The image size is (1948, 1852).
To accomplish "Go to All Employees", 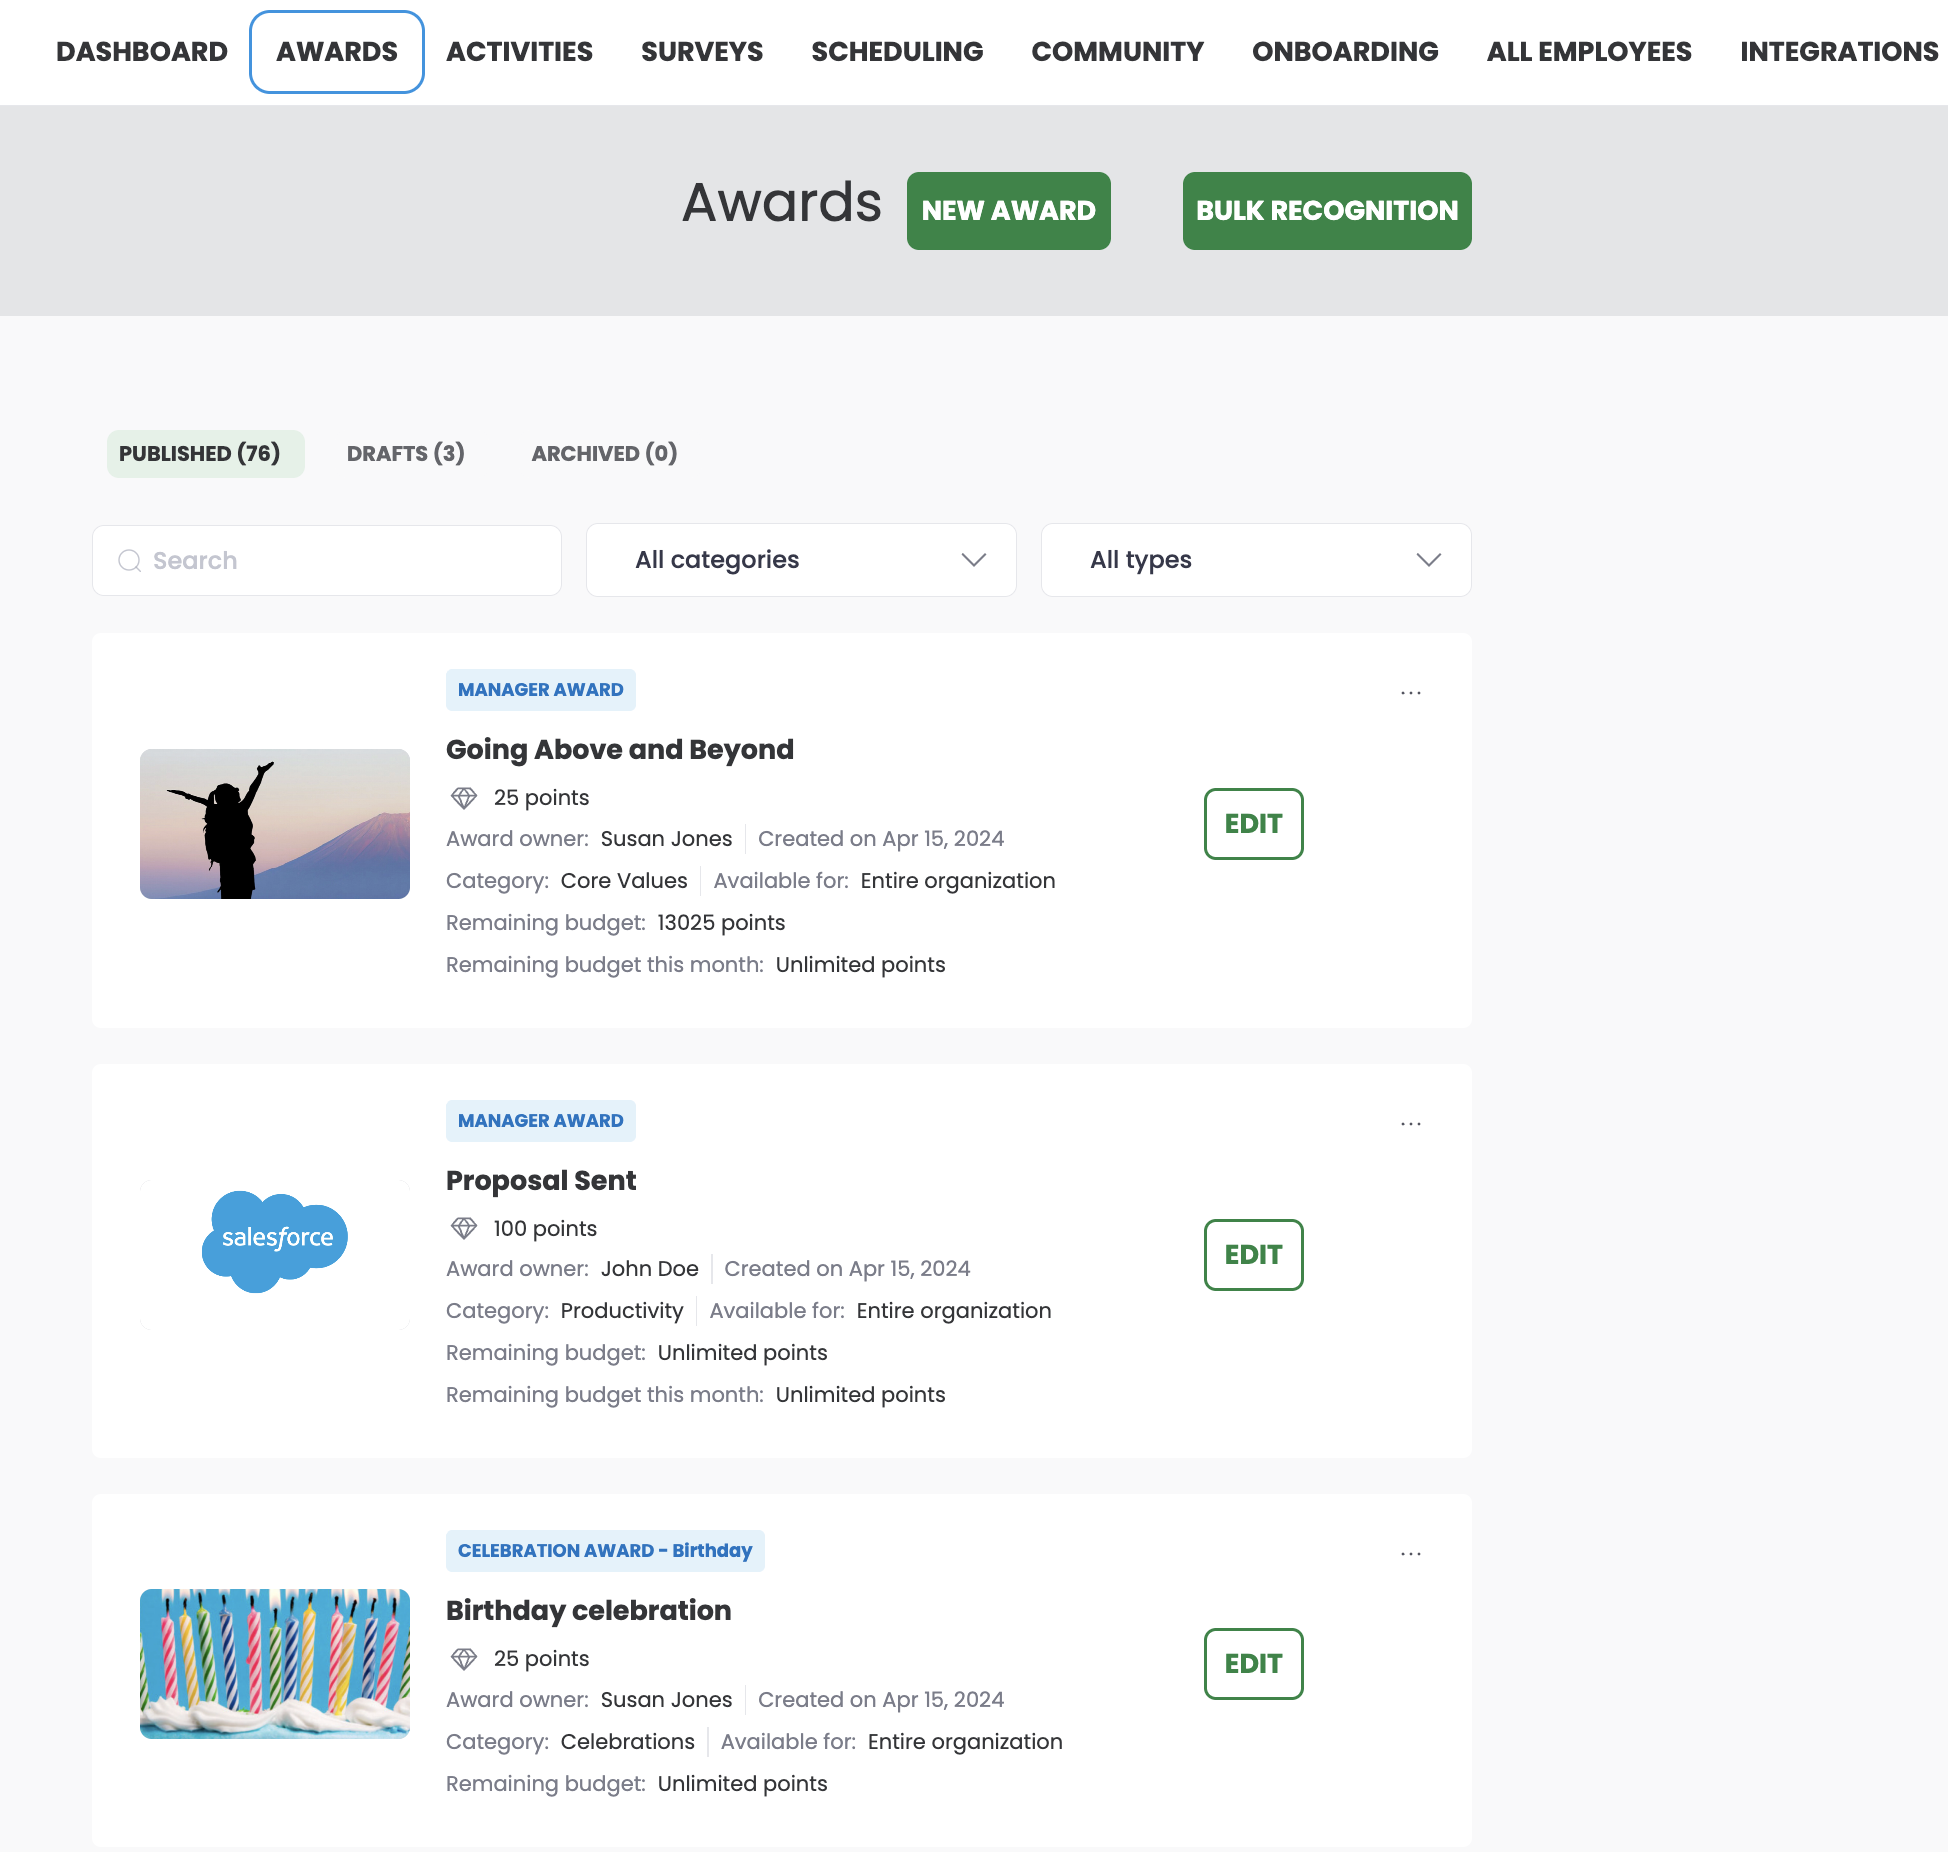I will click(x=1589, y=52).
